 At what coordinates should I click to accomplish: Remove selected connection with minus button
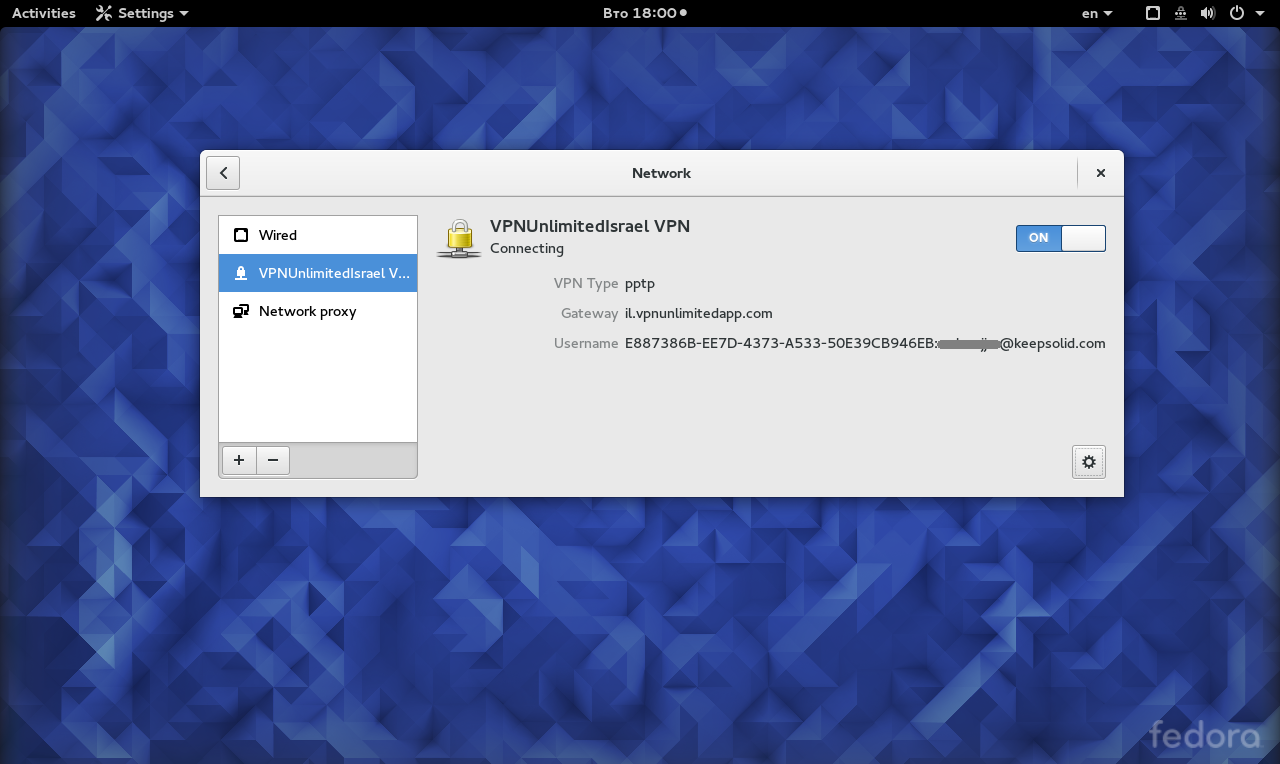tap(273, 460)
